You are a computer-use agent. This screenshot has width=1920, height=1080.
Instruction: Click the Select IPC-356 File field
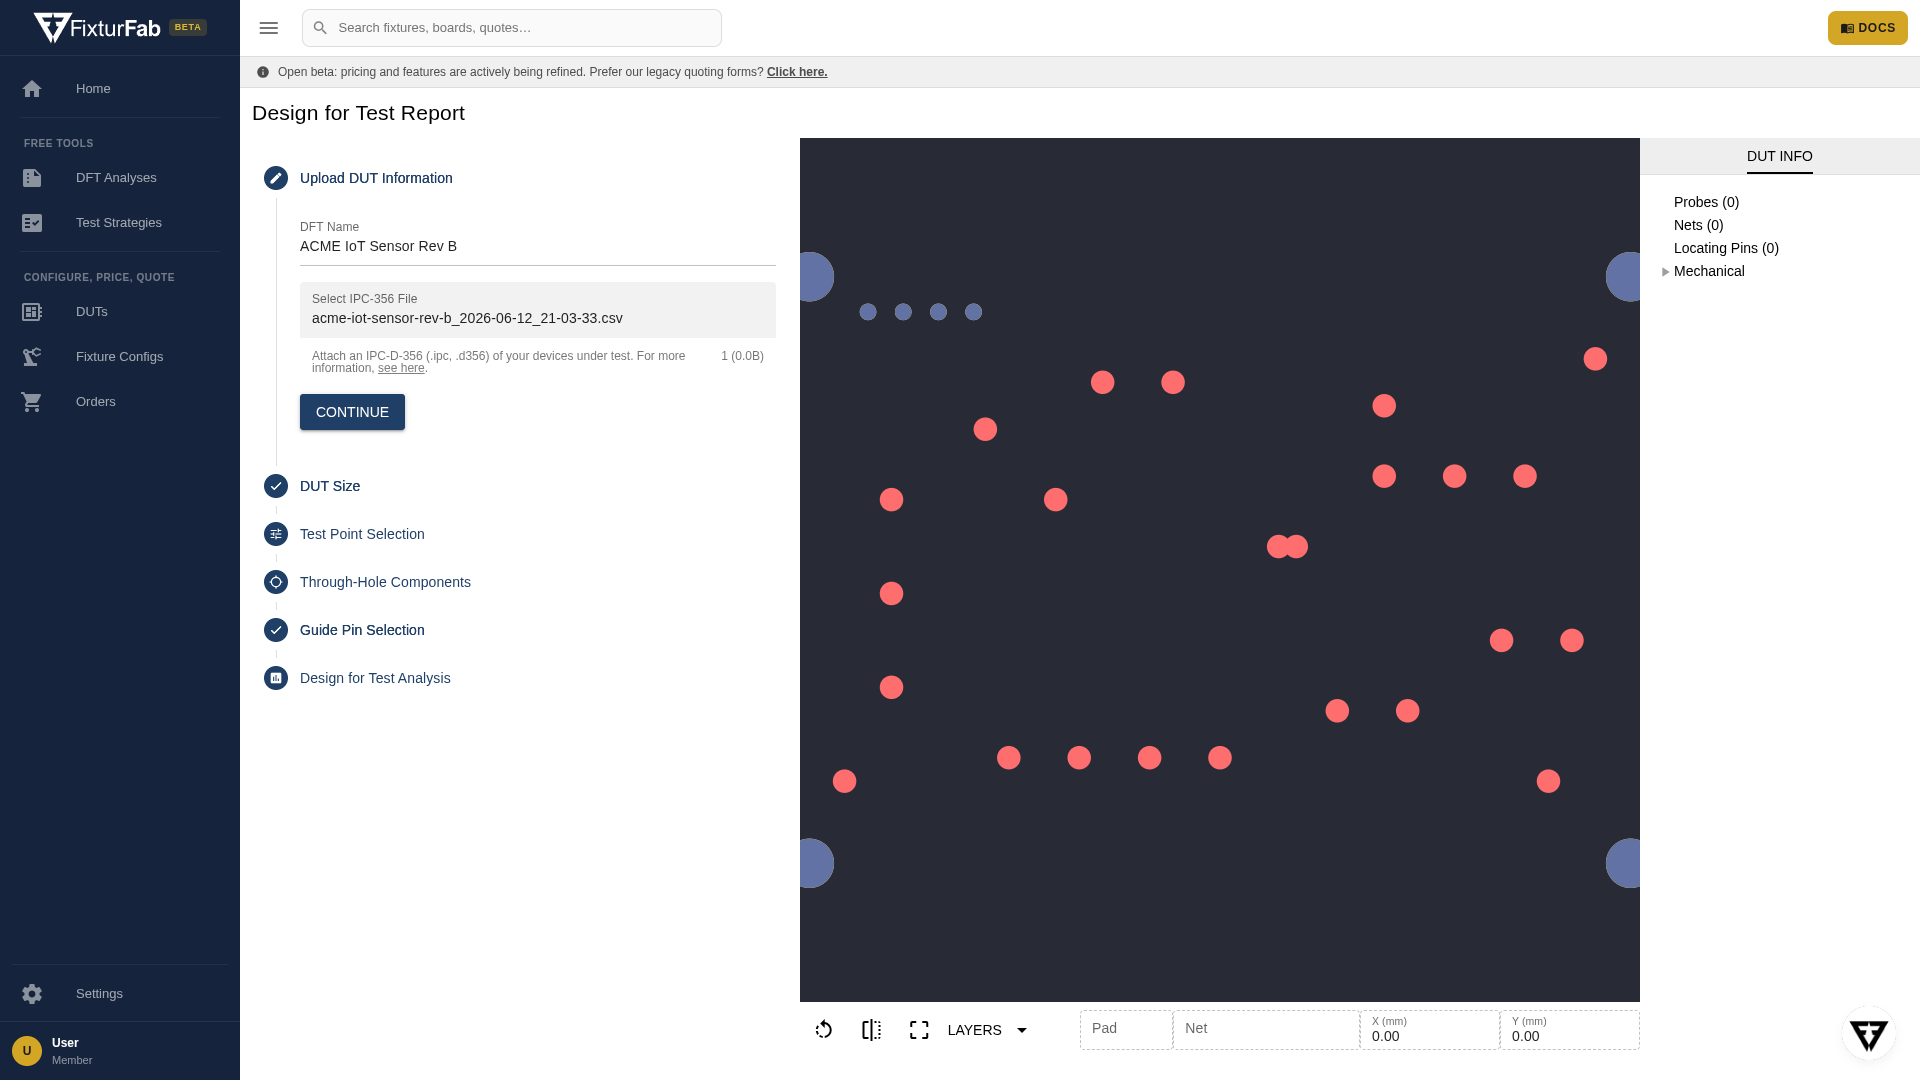click(x=538, y=310)
